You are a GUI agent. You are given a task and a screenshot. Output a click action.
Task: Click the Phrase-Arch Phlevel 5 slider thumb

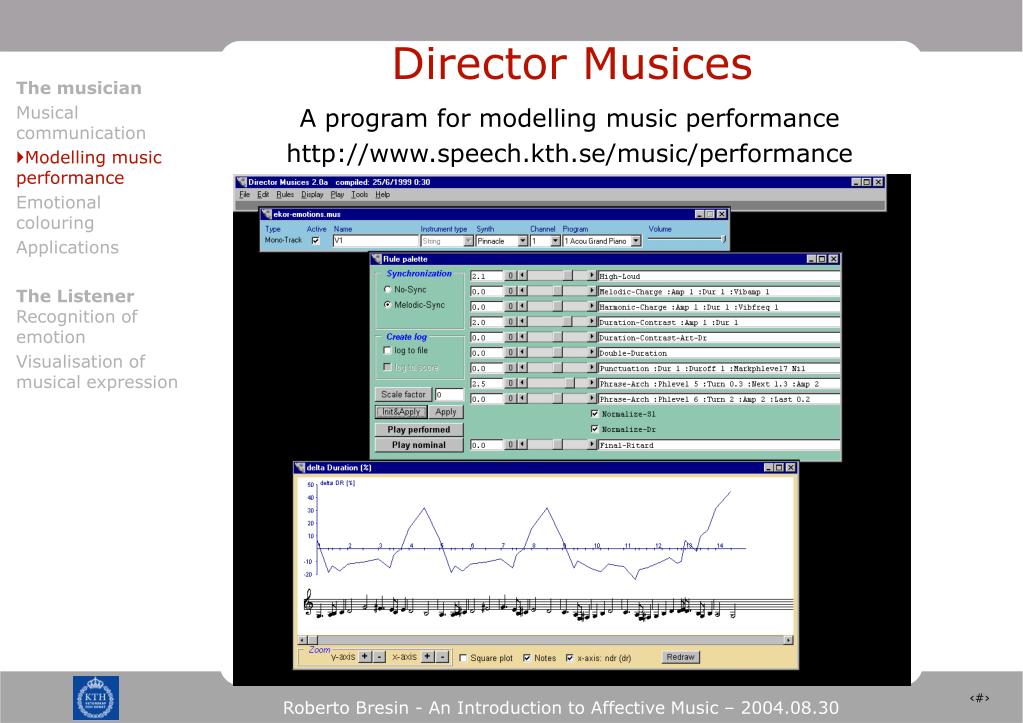click(x=570, y=384)
